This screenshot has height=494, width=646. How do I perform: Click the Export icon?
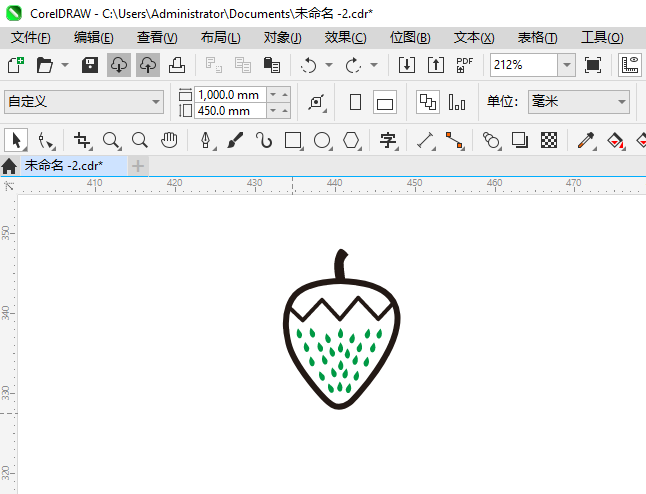point(436,65)
